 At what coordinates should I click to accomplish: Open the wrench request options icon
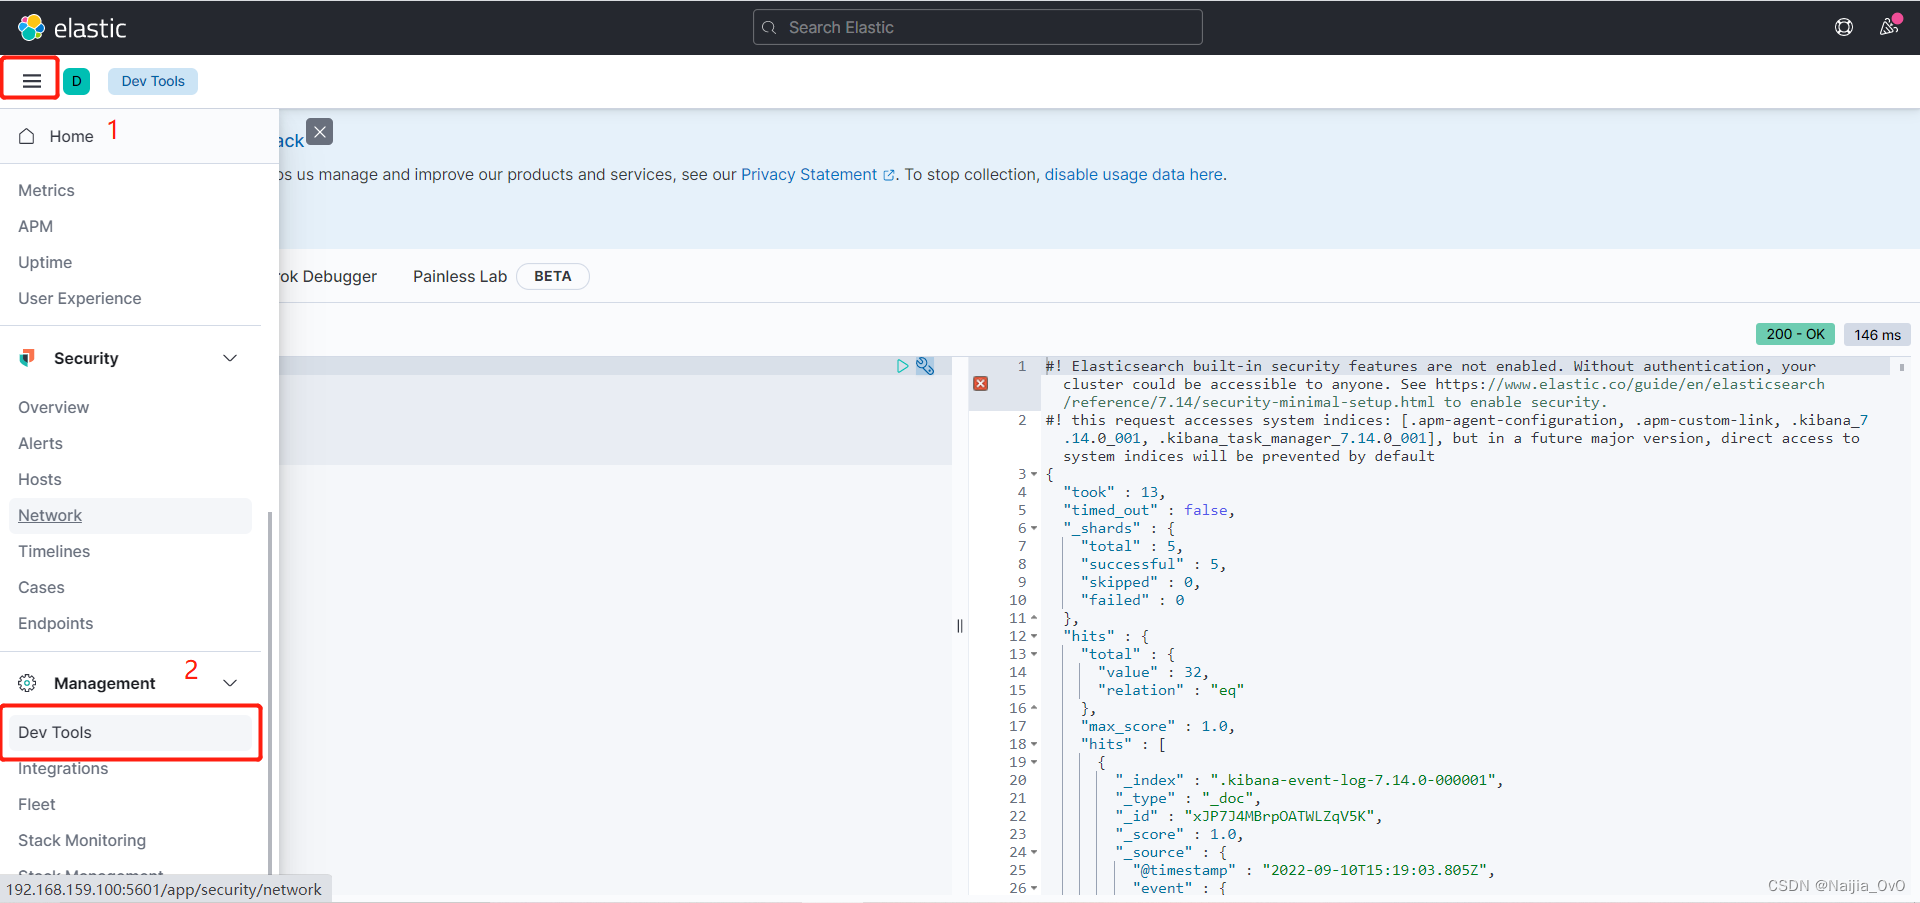coord(925,366)
